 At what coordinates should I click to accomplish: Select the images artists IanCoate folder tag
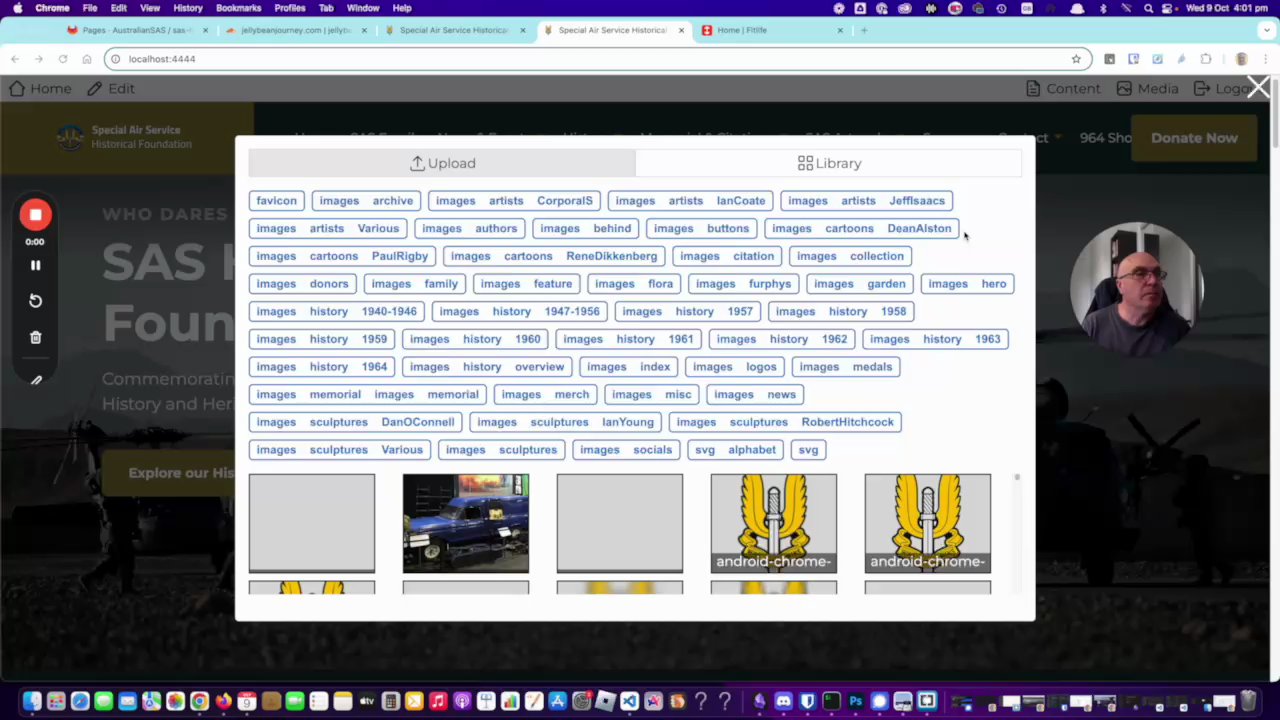[690, 201]
